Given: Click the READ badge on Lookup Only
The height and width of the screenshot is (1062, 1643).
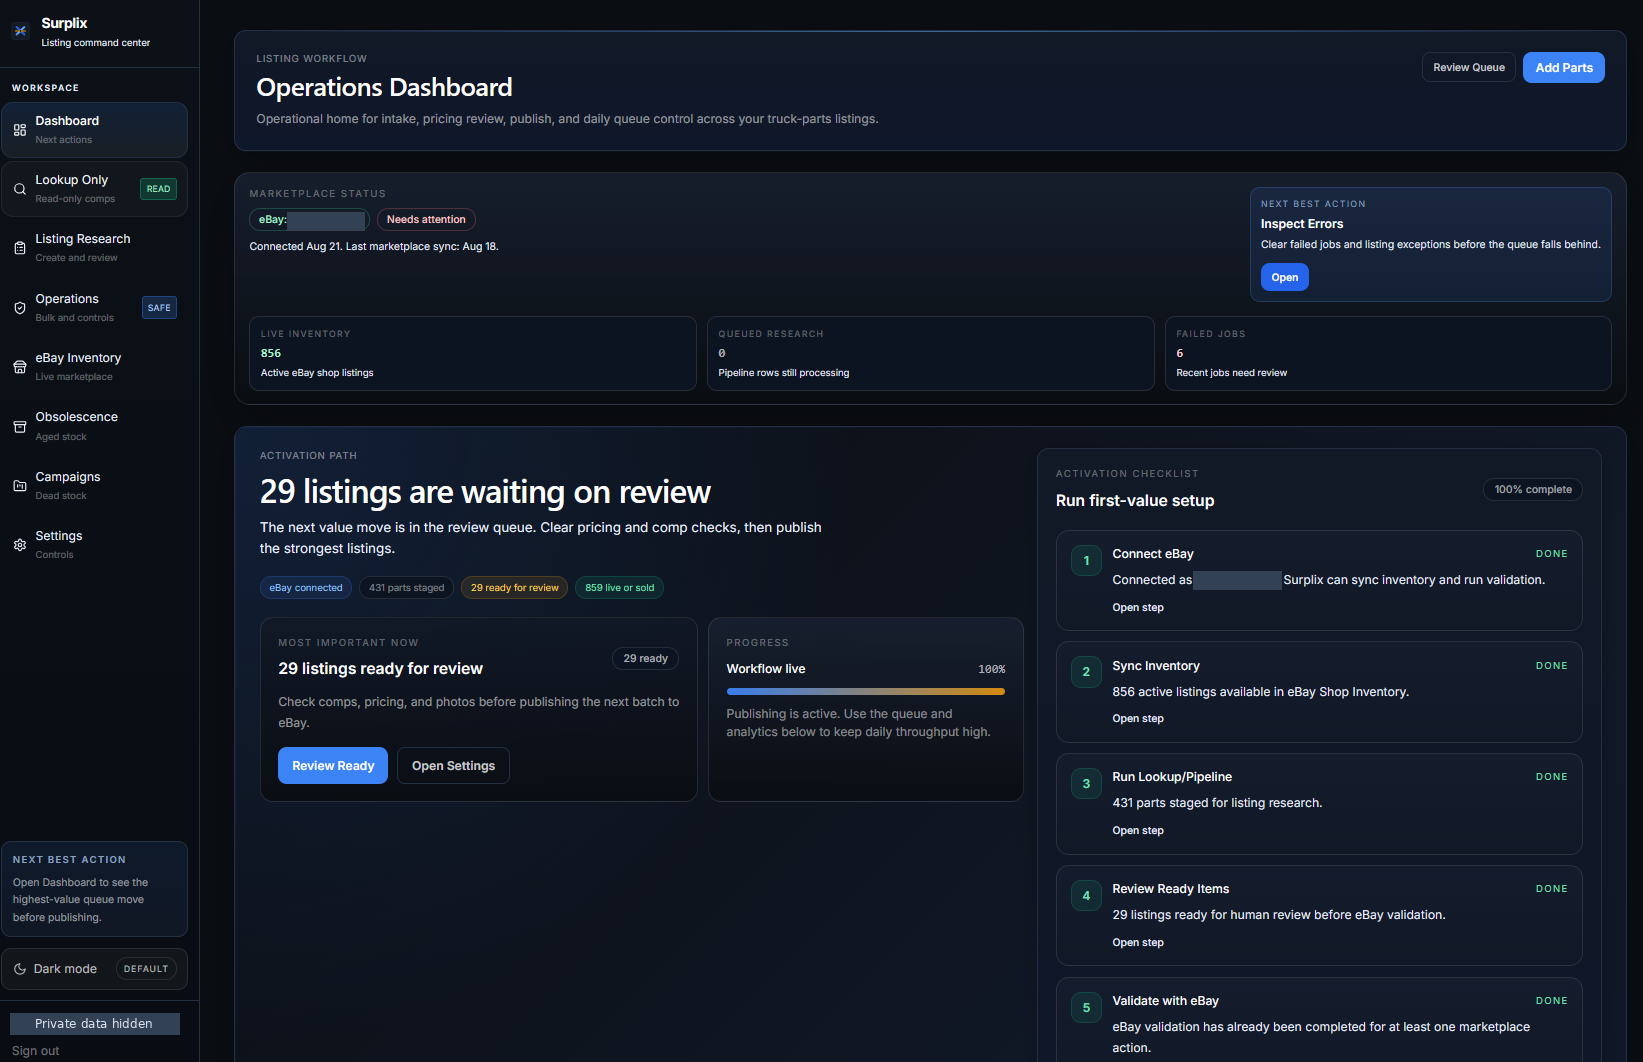Looking at the screenshot, I should pyautogui.click(x=158, y=189).
